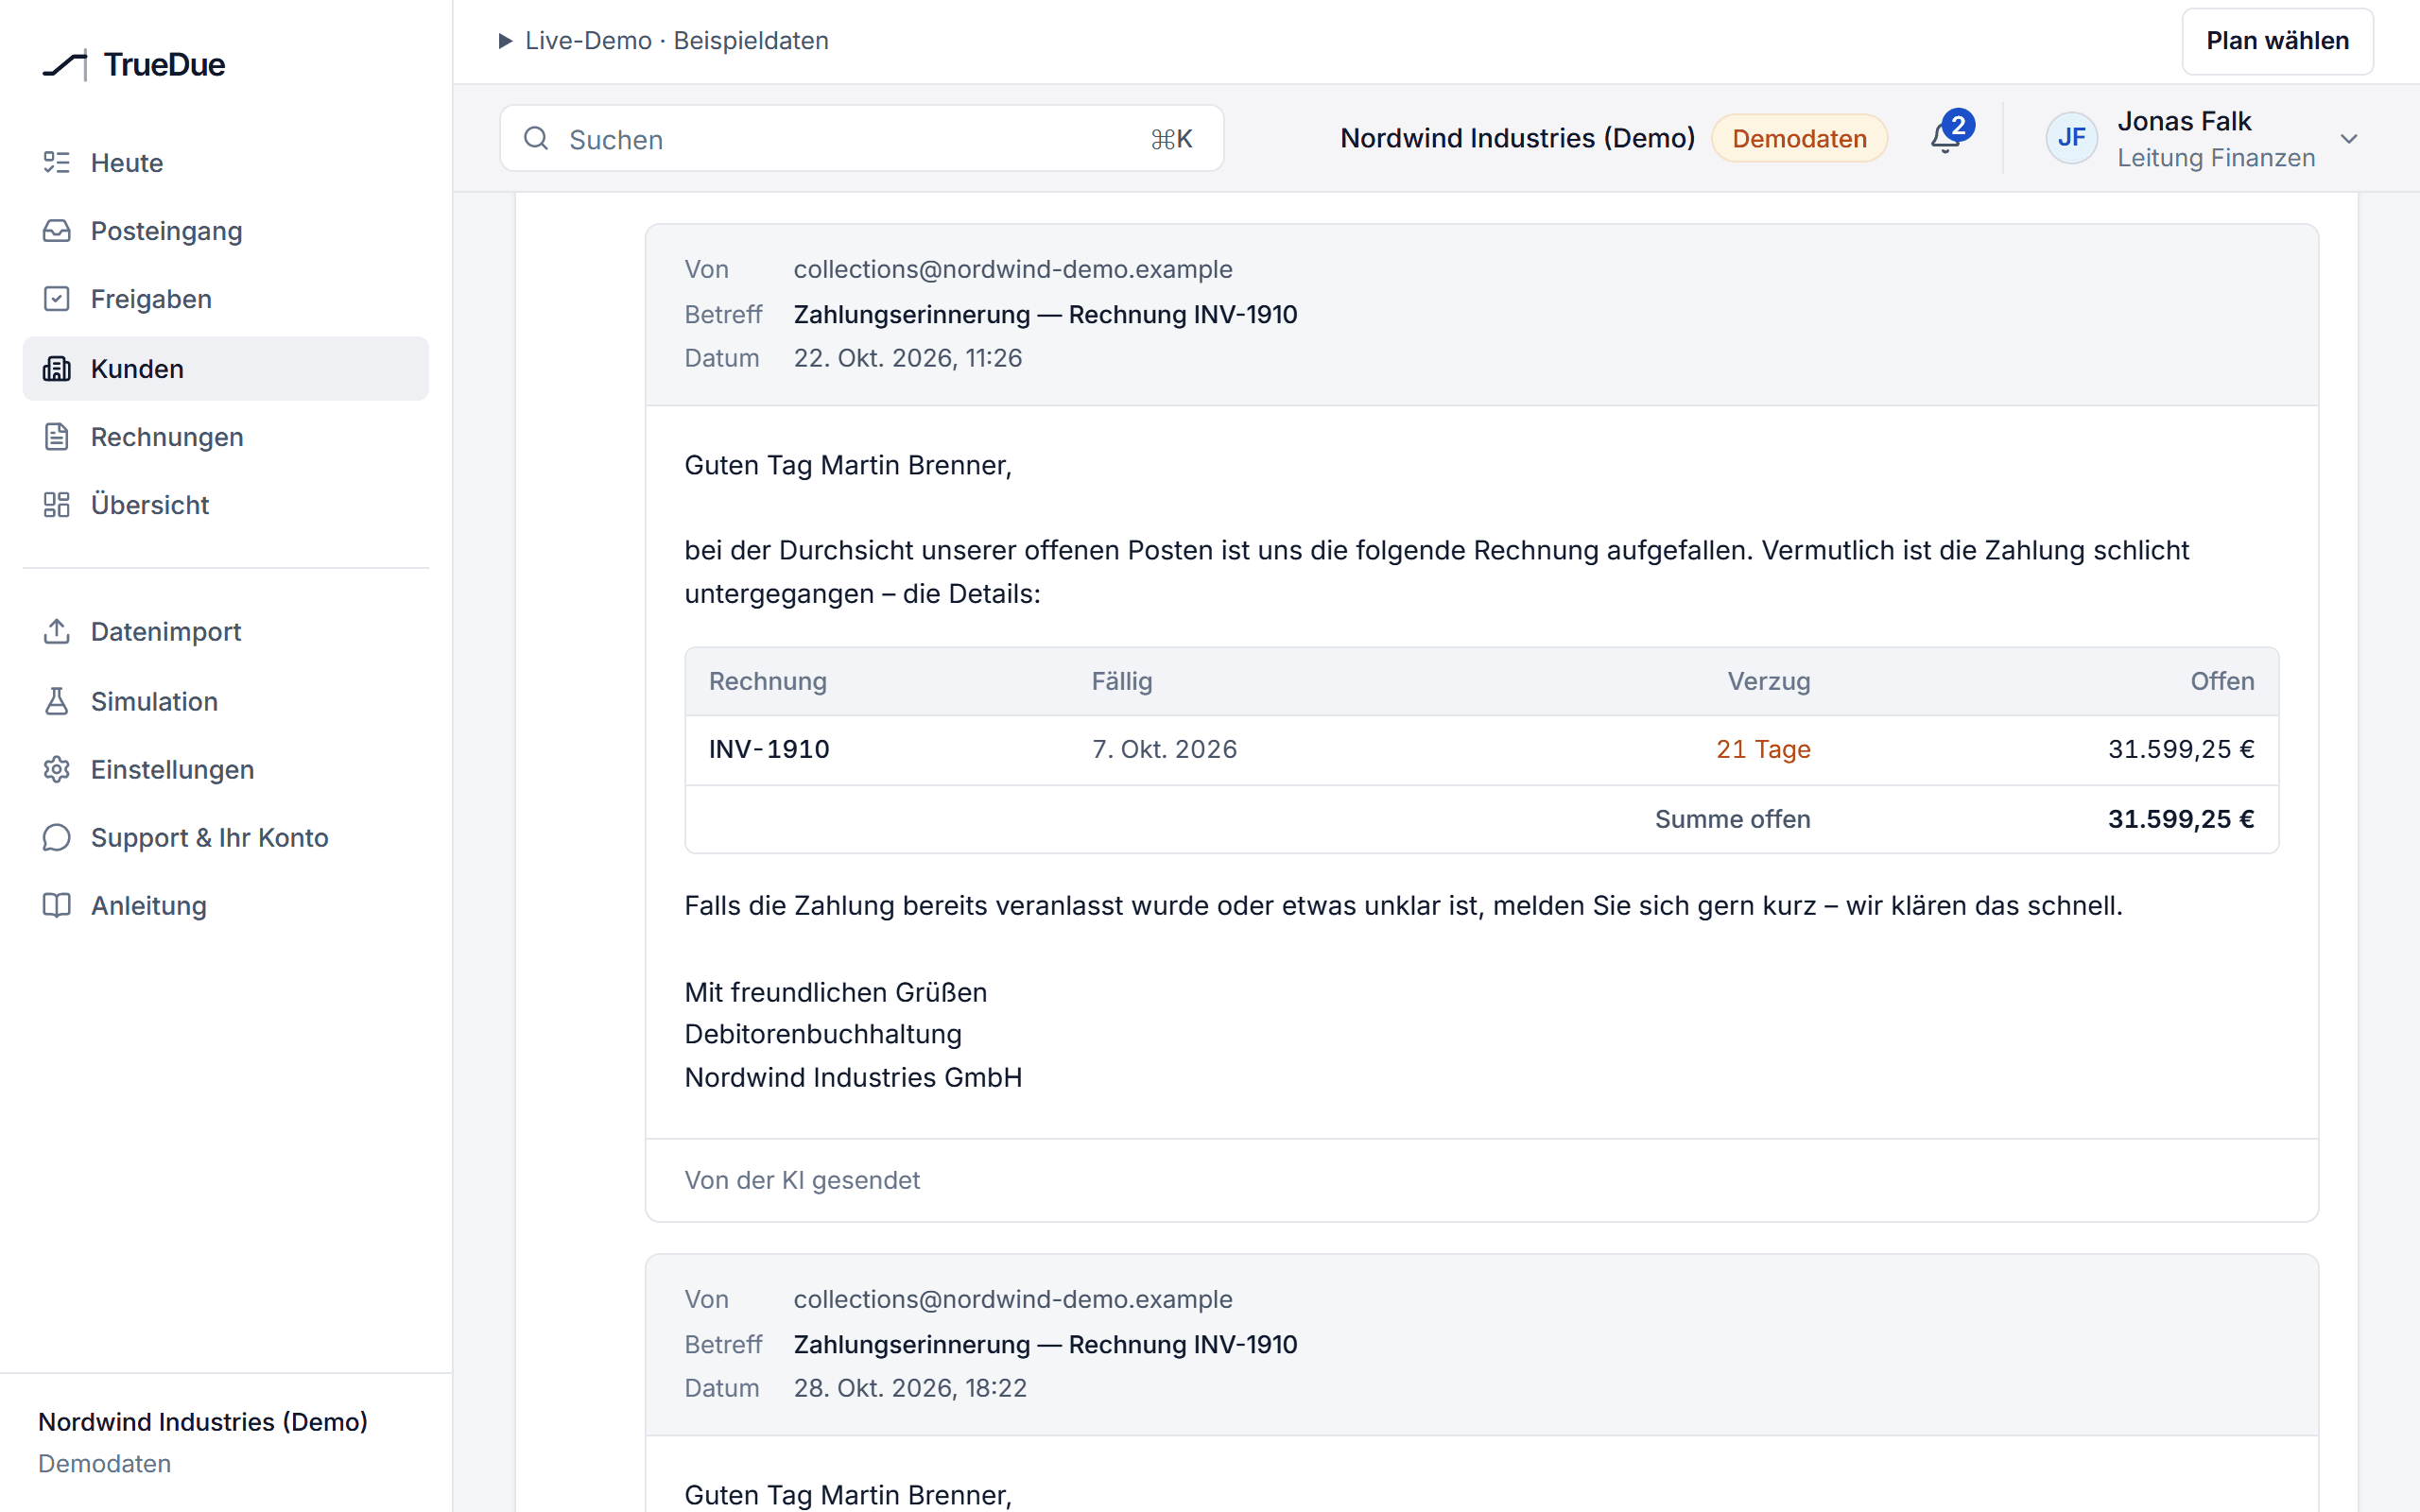Click the Datenimport upload icon

tap(57, 631)
